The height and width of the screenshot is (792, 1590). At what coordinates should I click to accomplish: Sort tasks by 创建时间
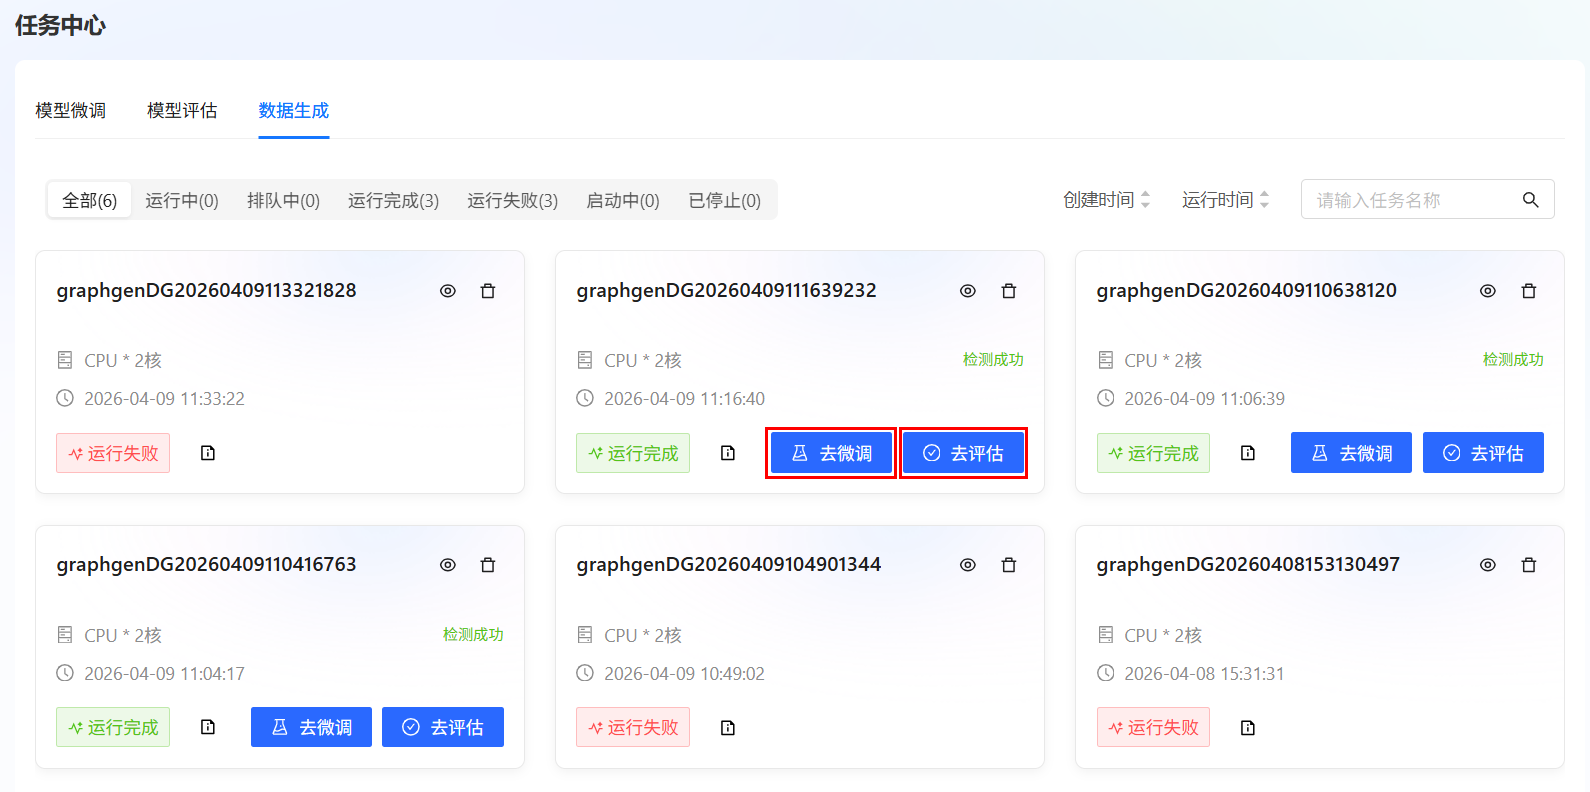(1106, 200)
